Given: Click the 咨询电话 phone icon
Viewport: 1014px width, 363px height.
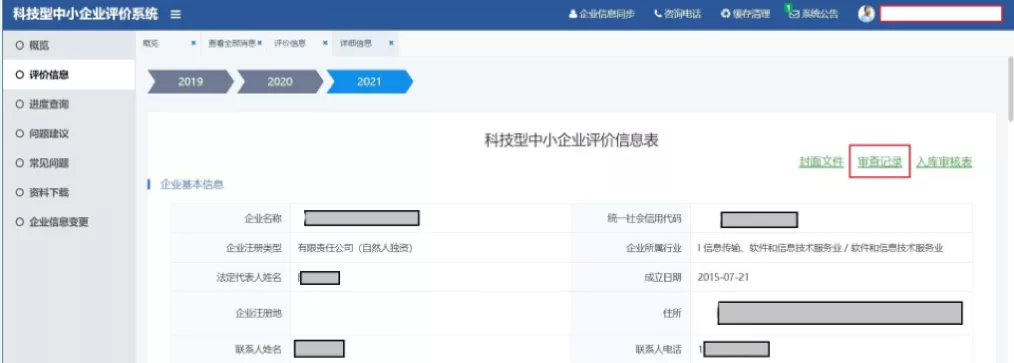Looking at the screenshot, I should tap(658, 14).
